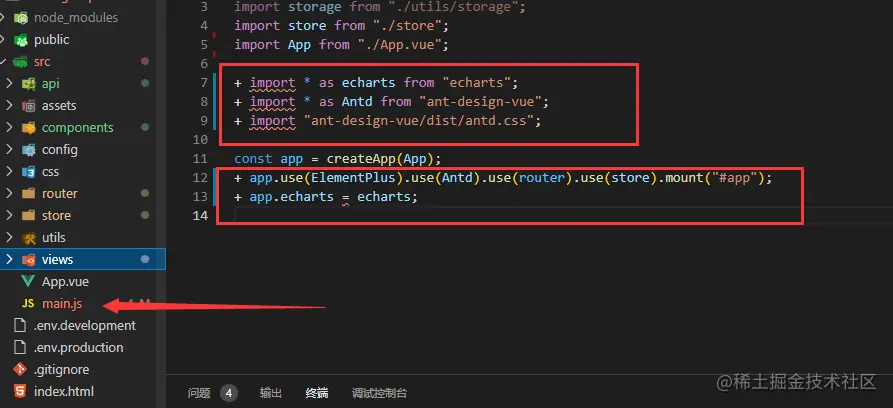Viewport: 893px width, 408px height.
Task: Switch to the 终端 panel tab
Action: [x=317, y=393]
